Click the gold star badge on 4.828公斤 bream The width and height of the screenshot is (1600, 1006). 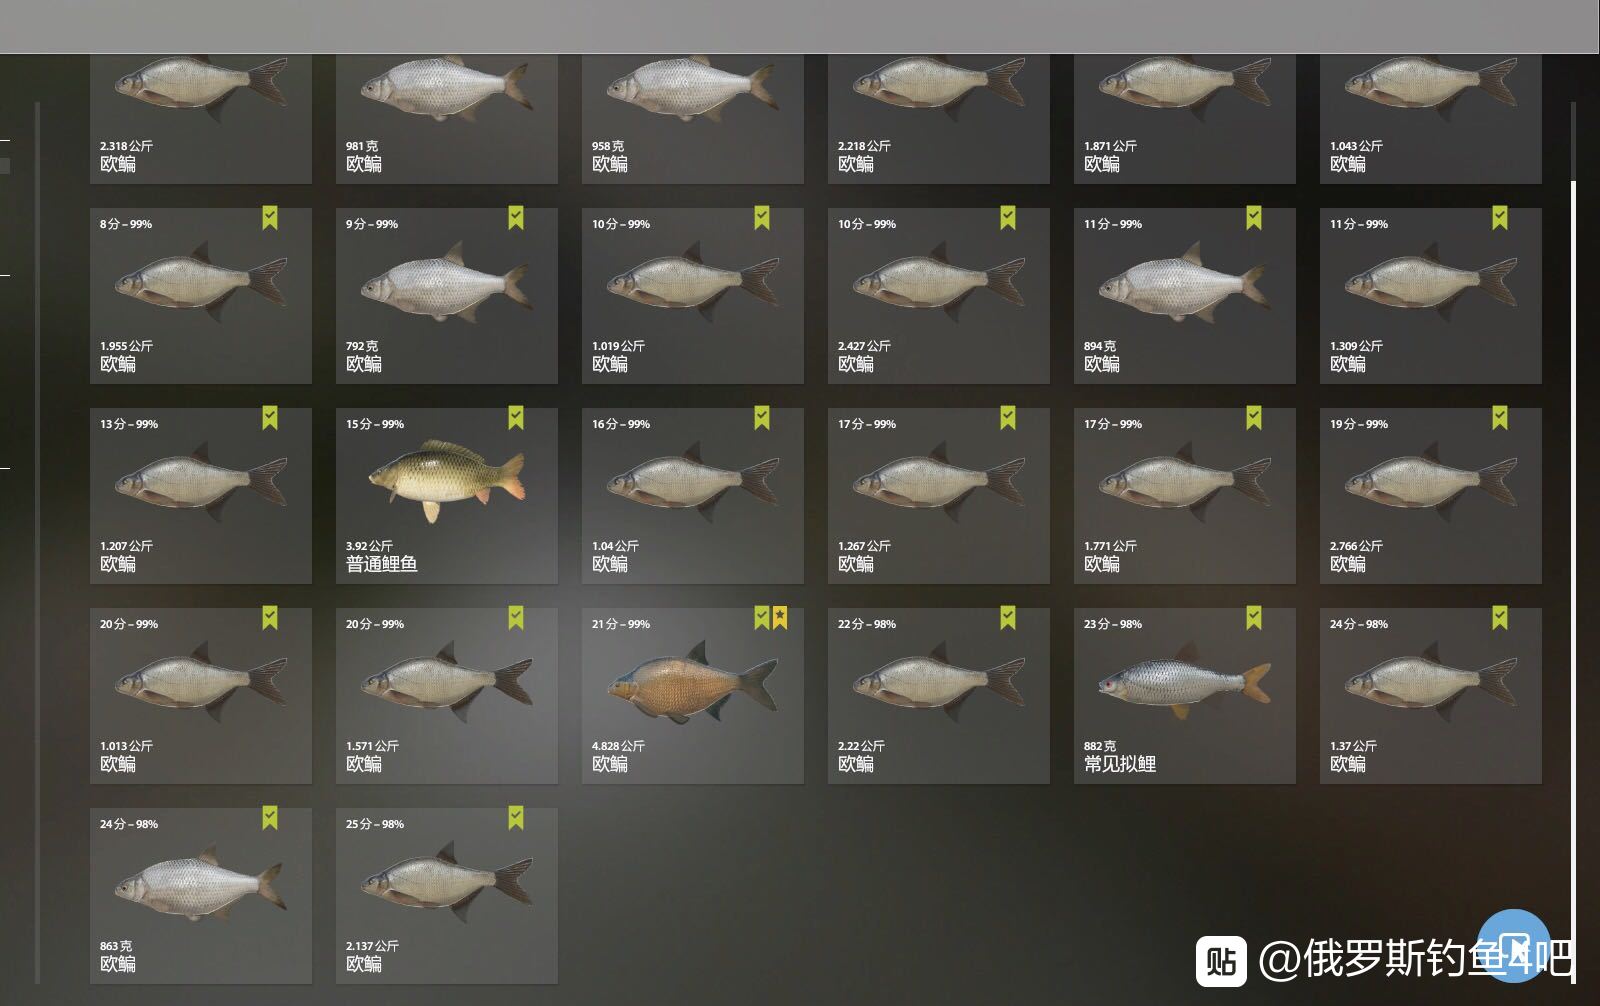(780, 618)
